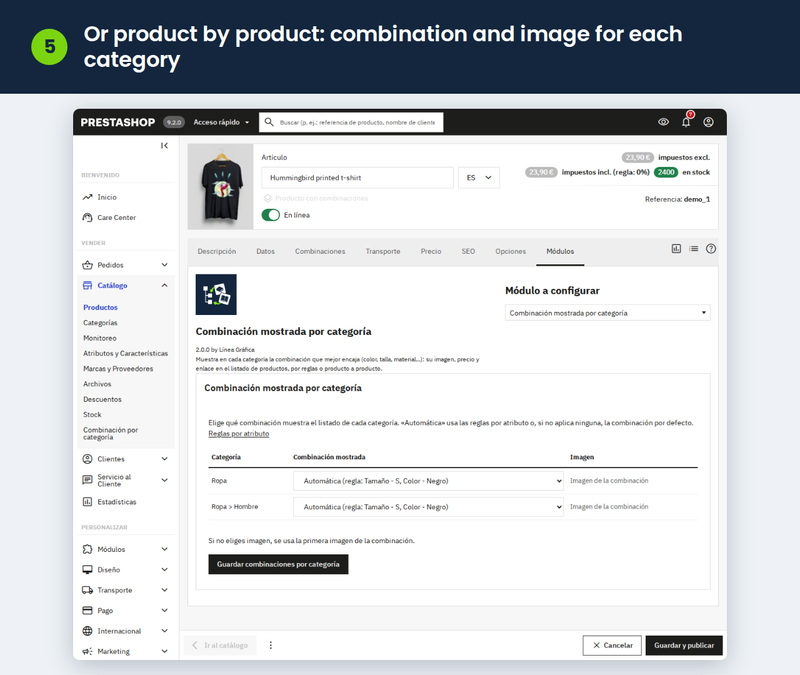The width and height of the screenshot is (800, 675).
Task: Click Estadísticas chart icon
Action: (87, 502)
